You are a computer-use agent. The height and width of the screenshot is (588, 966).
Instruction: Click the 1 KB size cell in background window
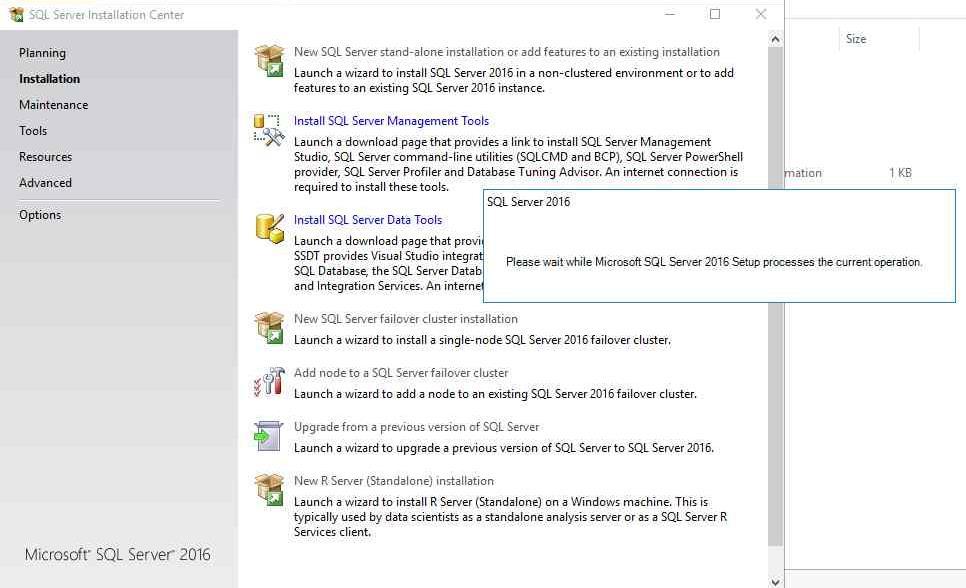tap(900, 173)
